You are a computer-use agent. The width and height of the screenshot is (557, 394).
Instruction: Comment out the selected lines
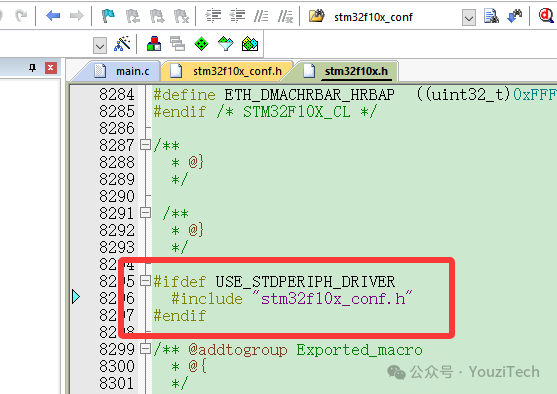(261, 16)
